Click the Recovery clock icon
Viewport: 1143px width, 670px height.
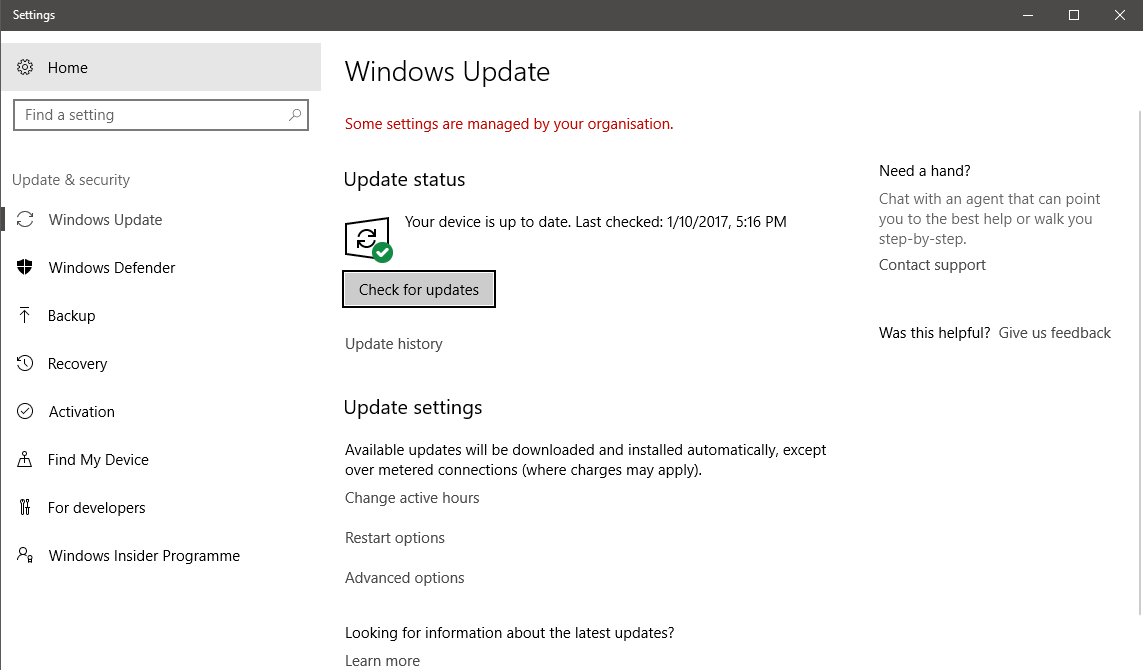25,363
